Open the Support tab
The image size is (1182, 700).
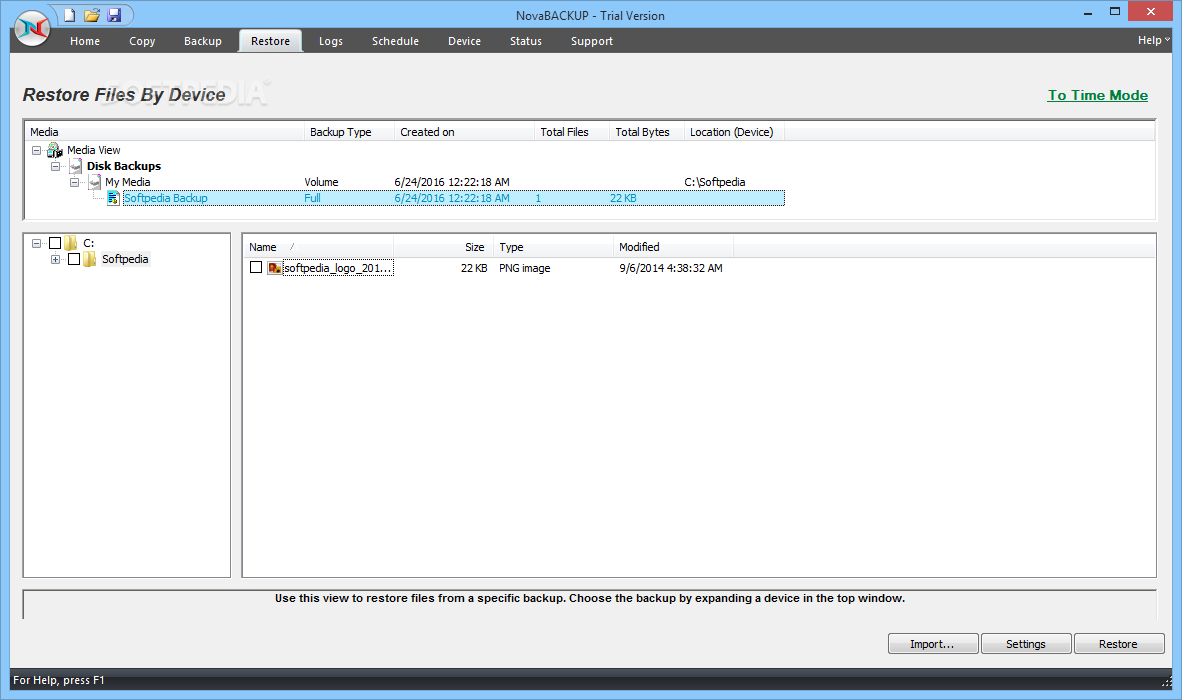pos(592,41)
